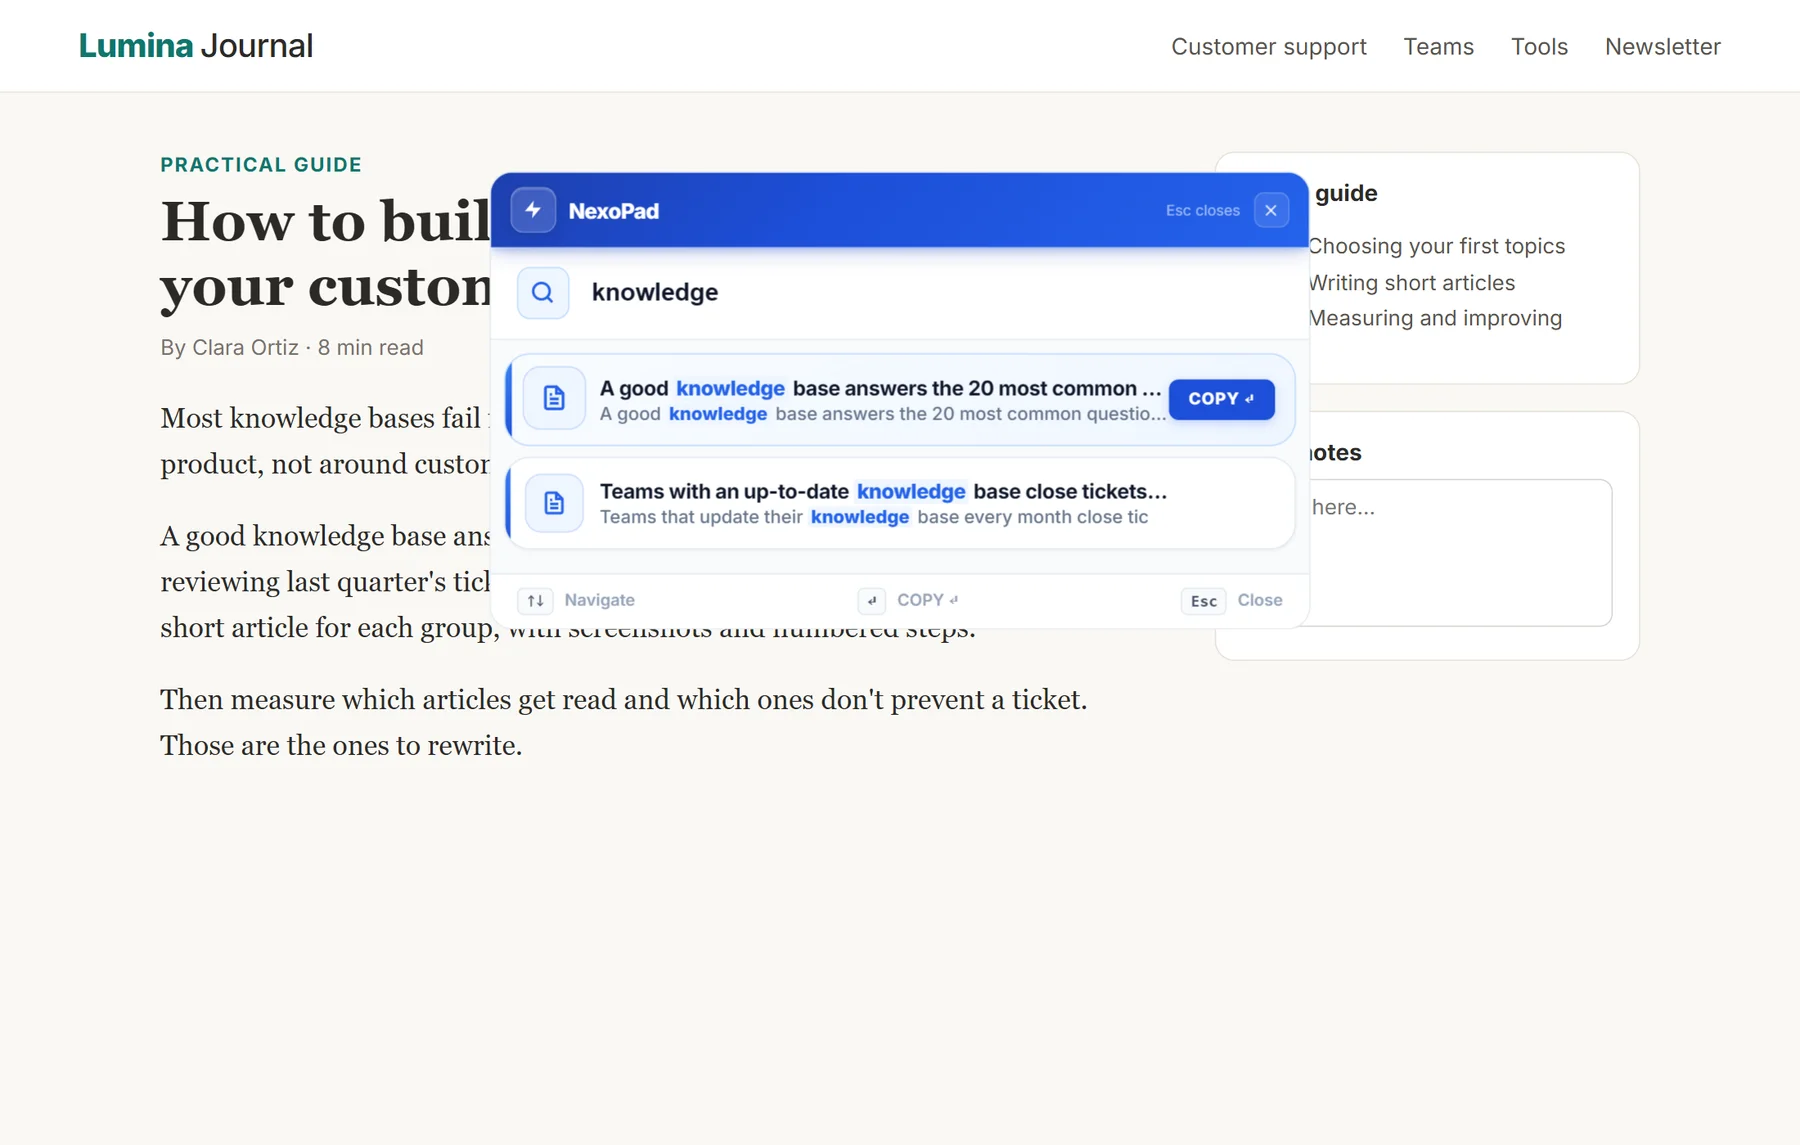The width and height of the screenshot is (1800, 1145).
Task: Click byline "By Clara Ortiz · 8 min read"
Action: pos(292,347)
